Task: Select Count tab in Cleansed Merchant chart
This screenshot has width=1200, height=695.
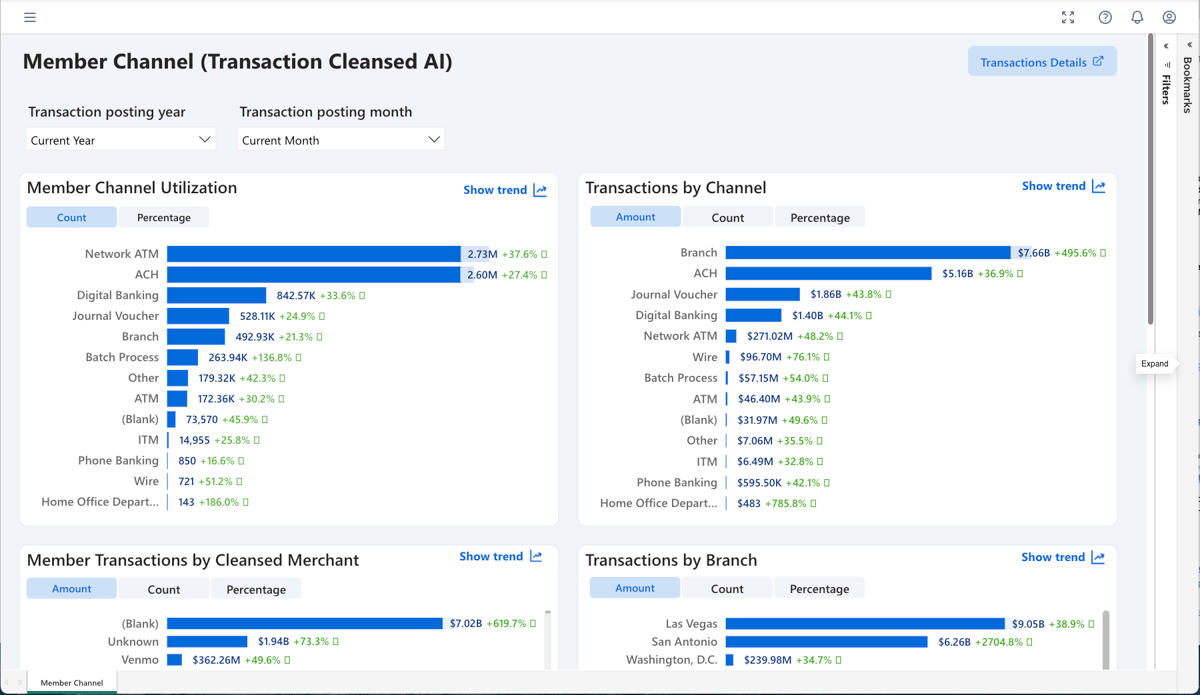Action: pyautogui.click(x=164, y=589)
